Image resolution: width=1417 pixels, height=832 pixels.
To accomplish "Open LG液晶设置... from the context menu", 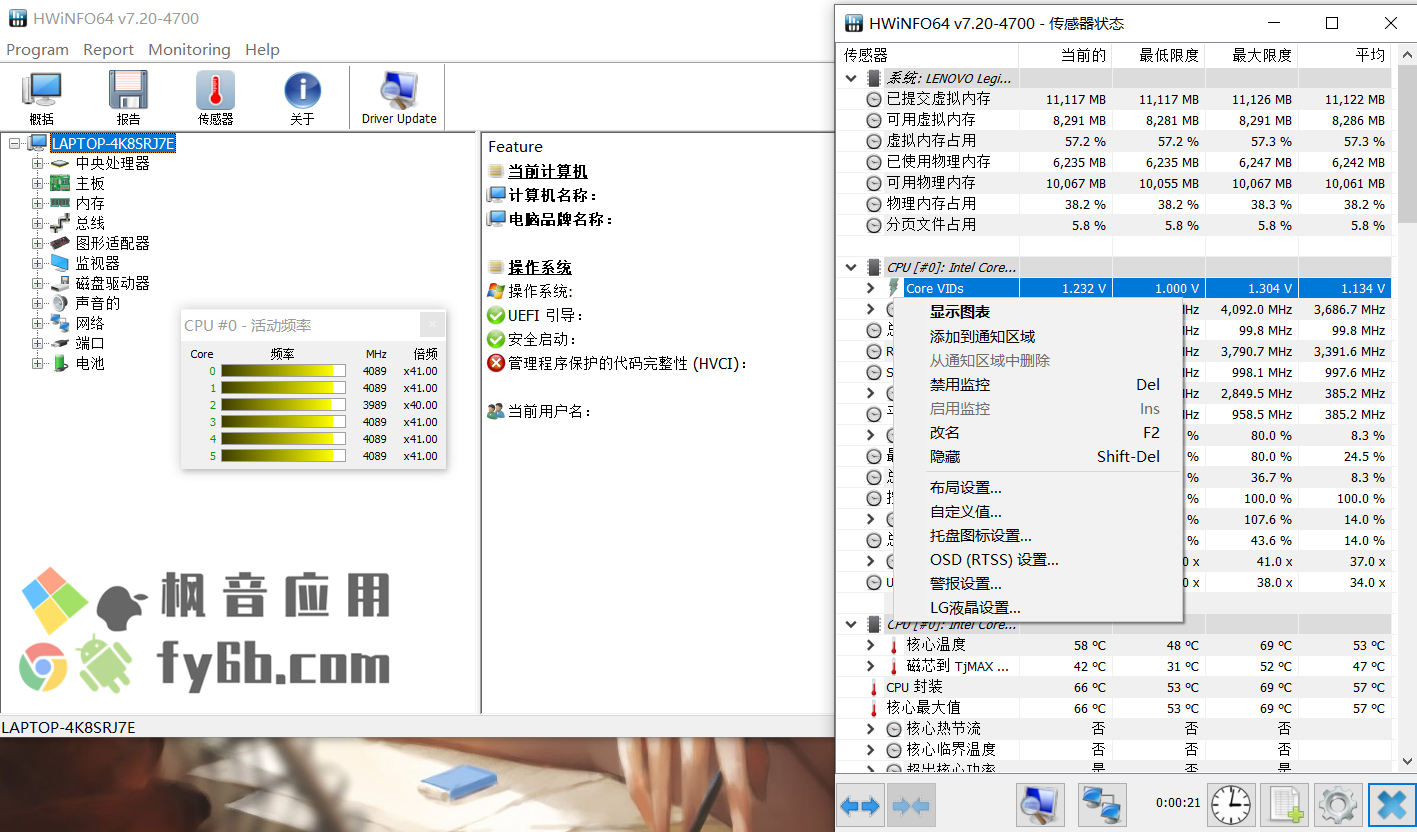I will click(1037, 607).
